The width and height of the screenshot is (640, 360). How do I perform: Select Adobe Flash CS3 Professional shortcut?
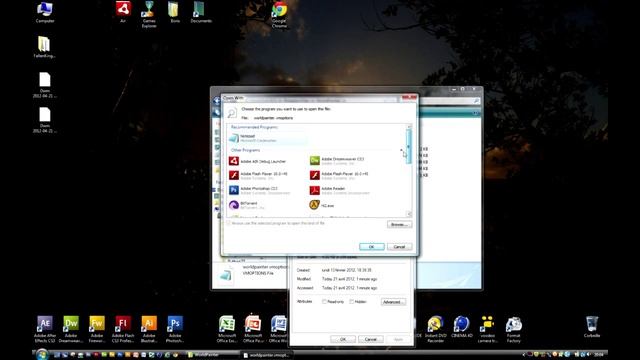[123, 329]
